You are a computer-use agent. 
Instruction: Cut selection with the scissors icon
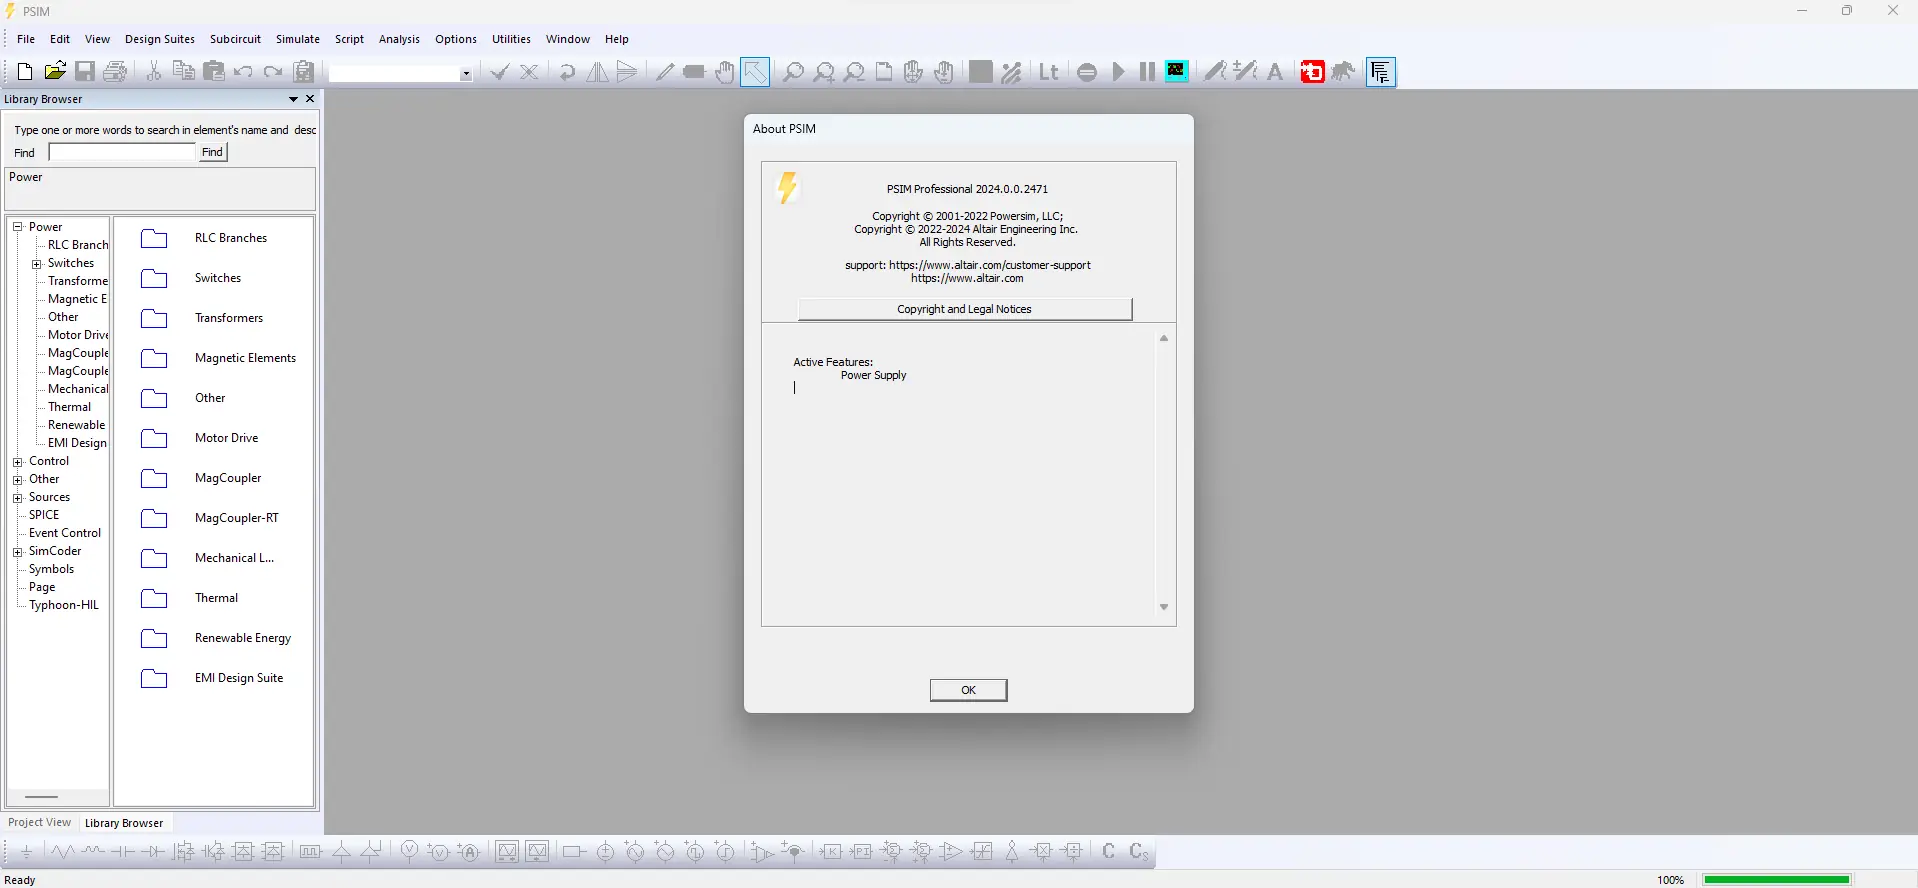pyautogui.click(x=154, y=71)
